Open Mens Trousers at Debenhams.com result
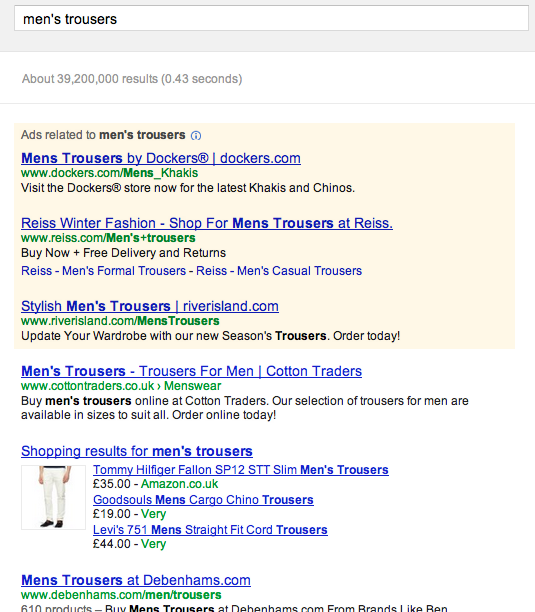 136,580
